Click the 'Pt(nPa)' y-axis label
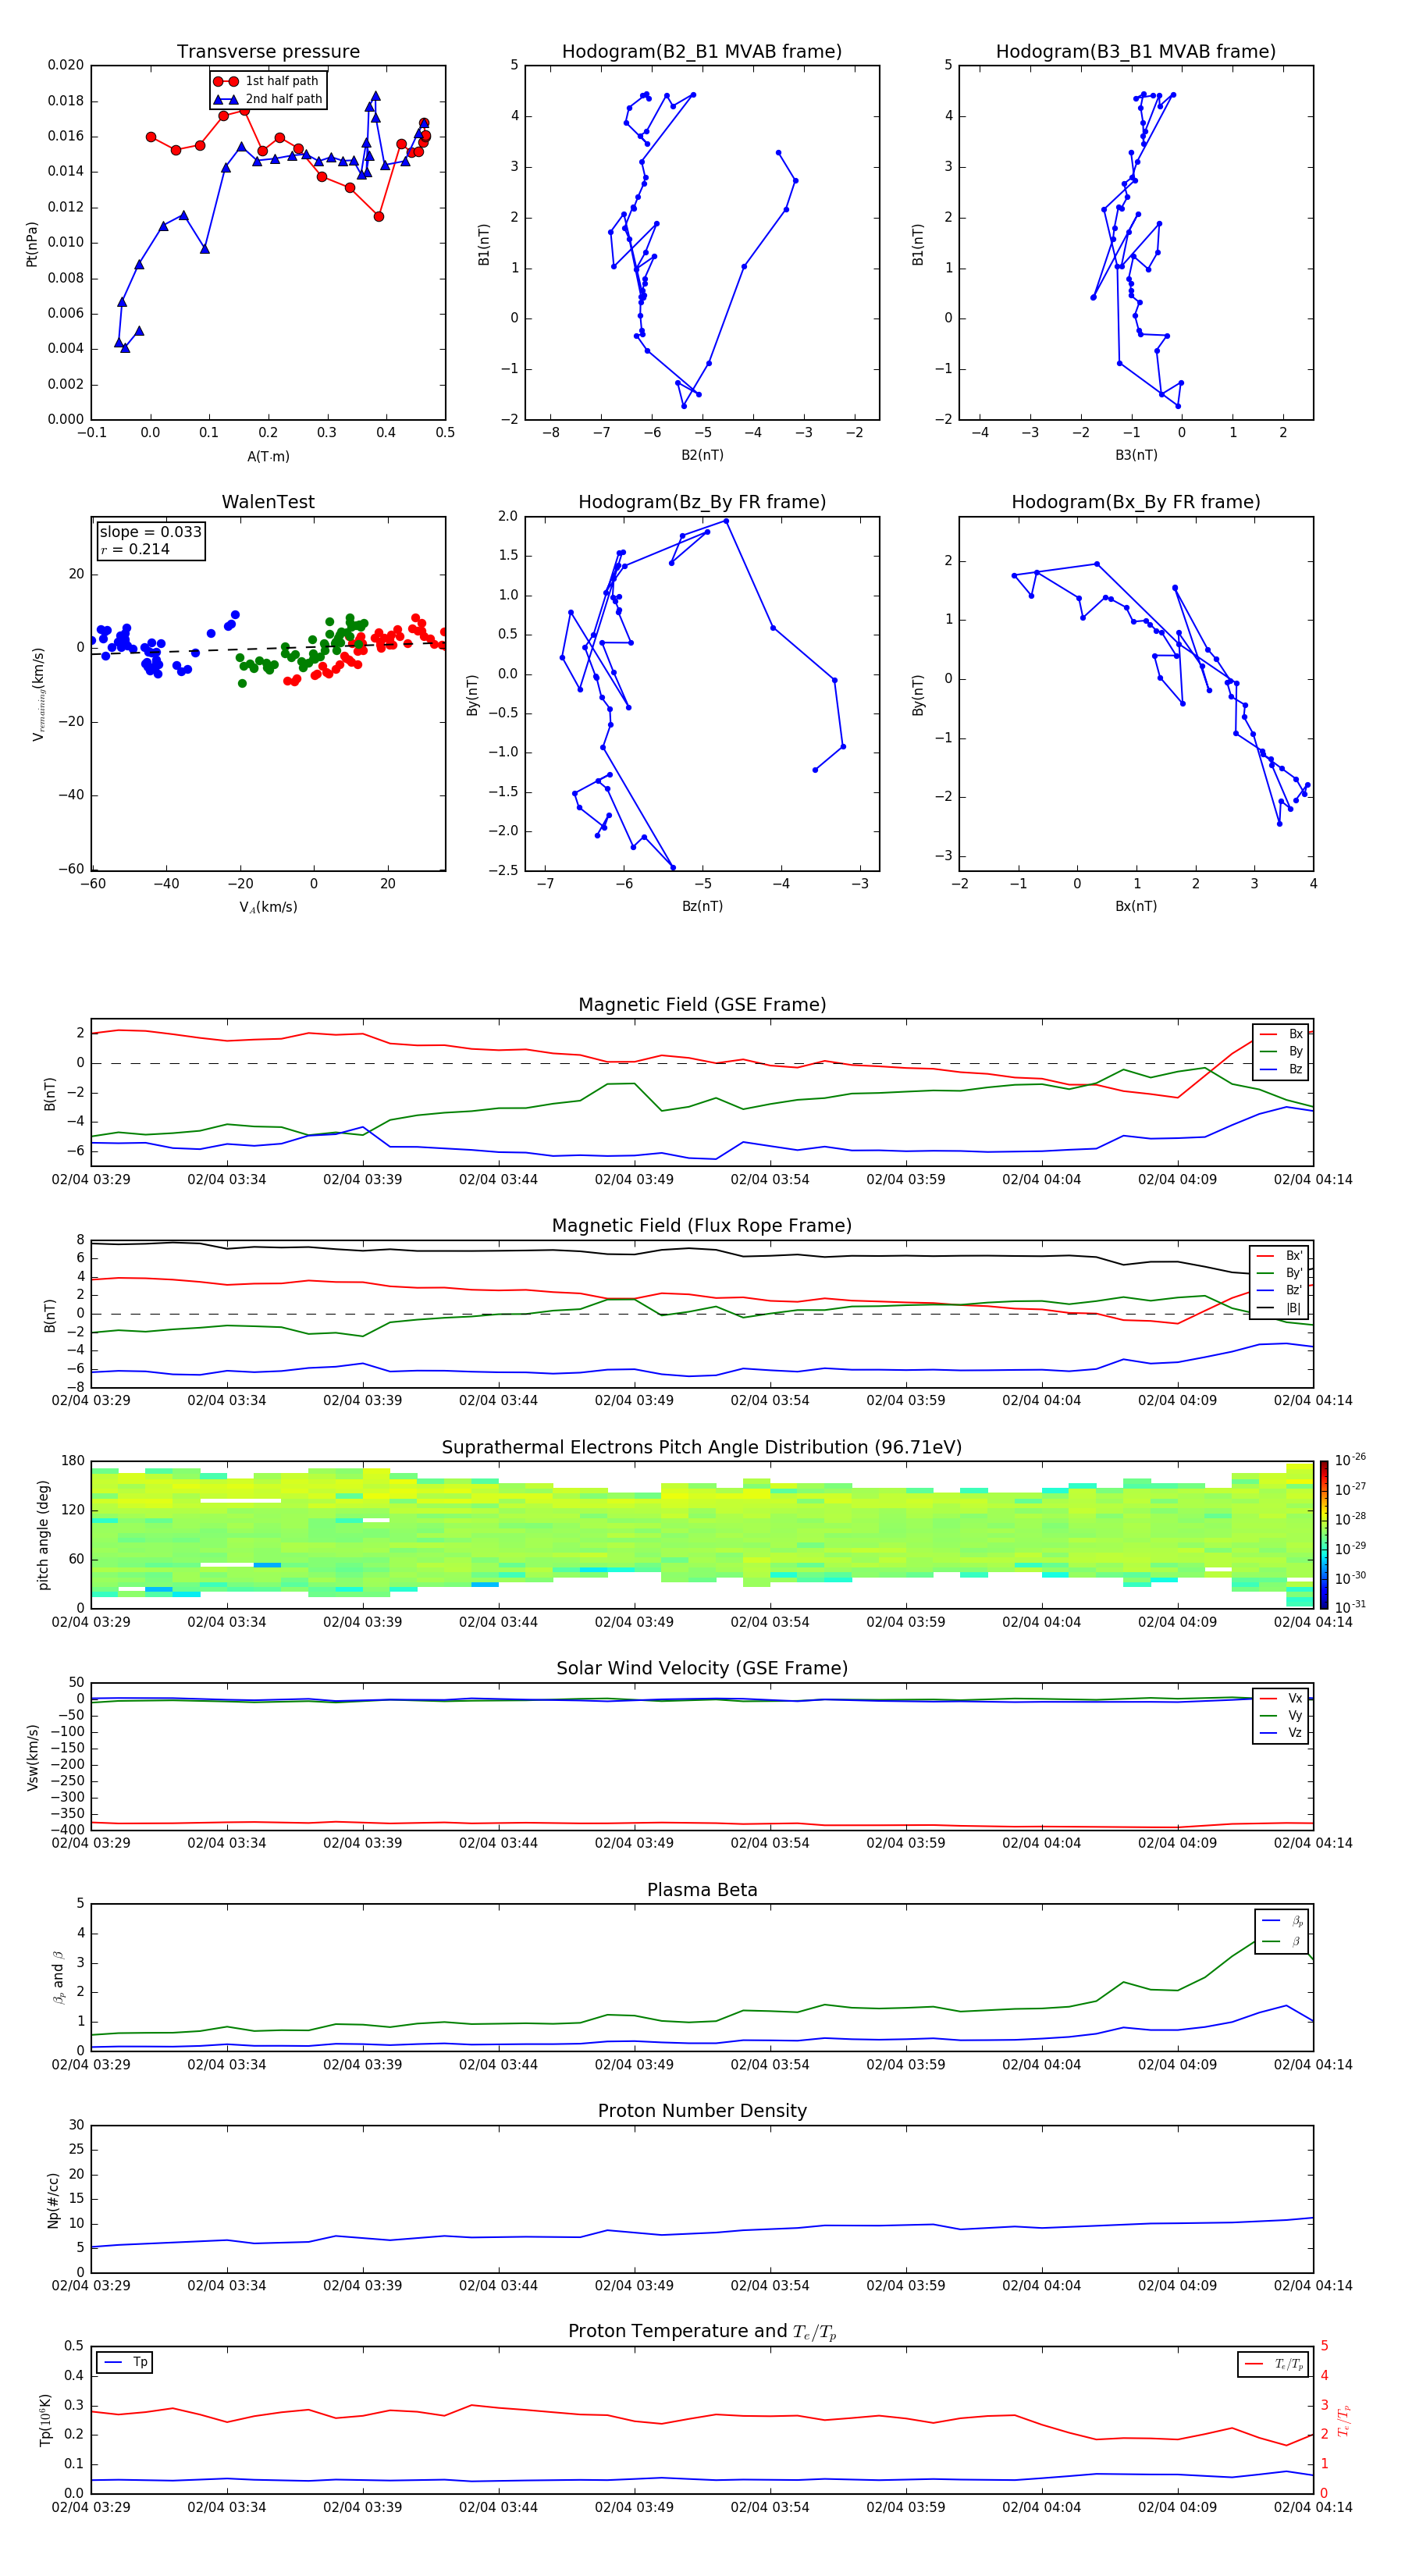 point(32,244)
